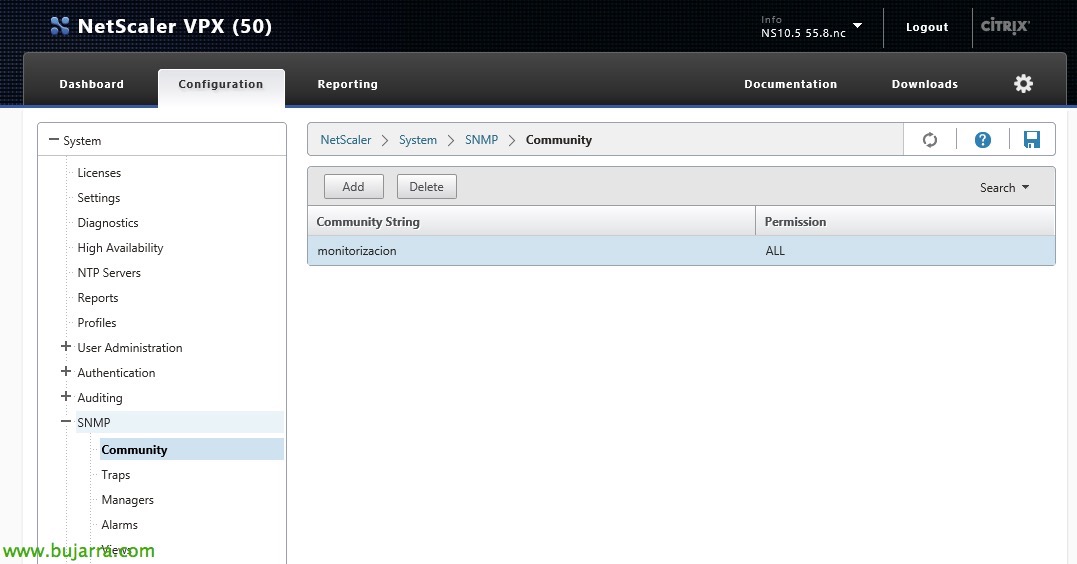
Task: Follow the NetScaler breadcrumb link
Action: pos(345,139)
